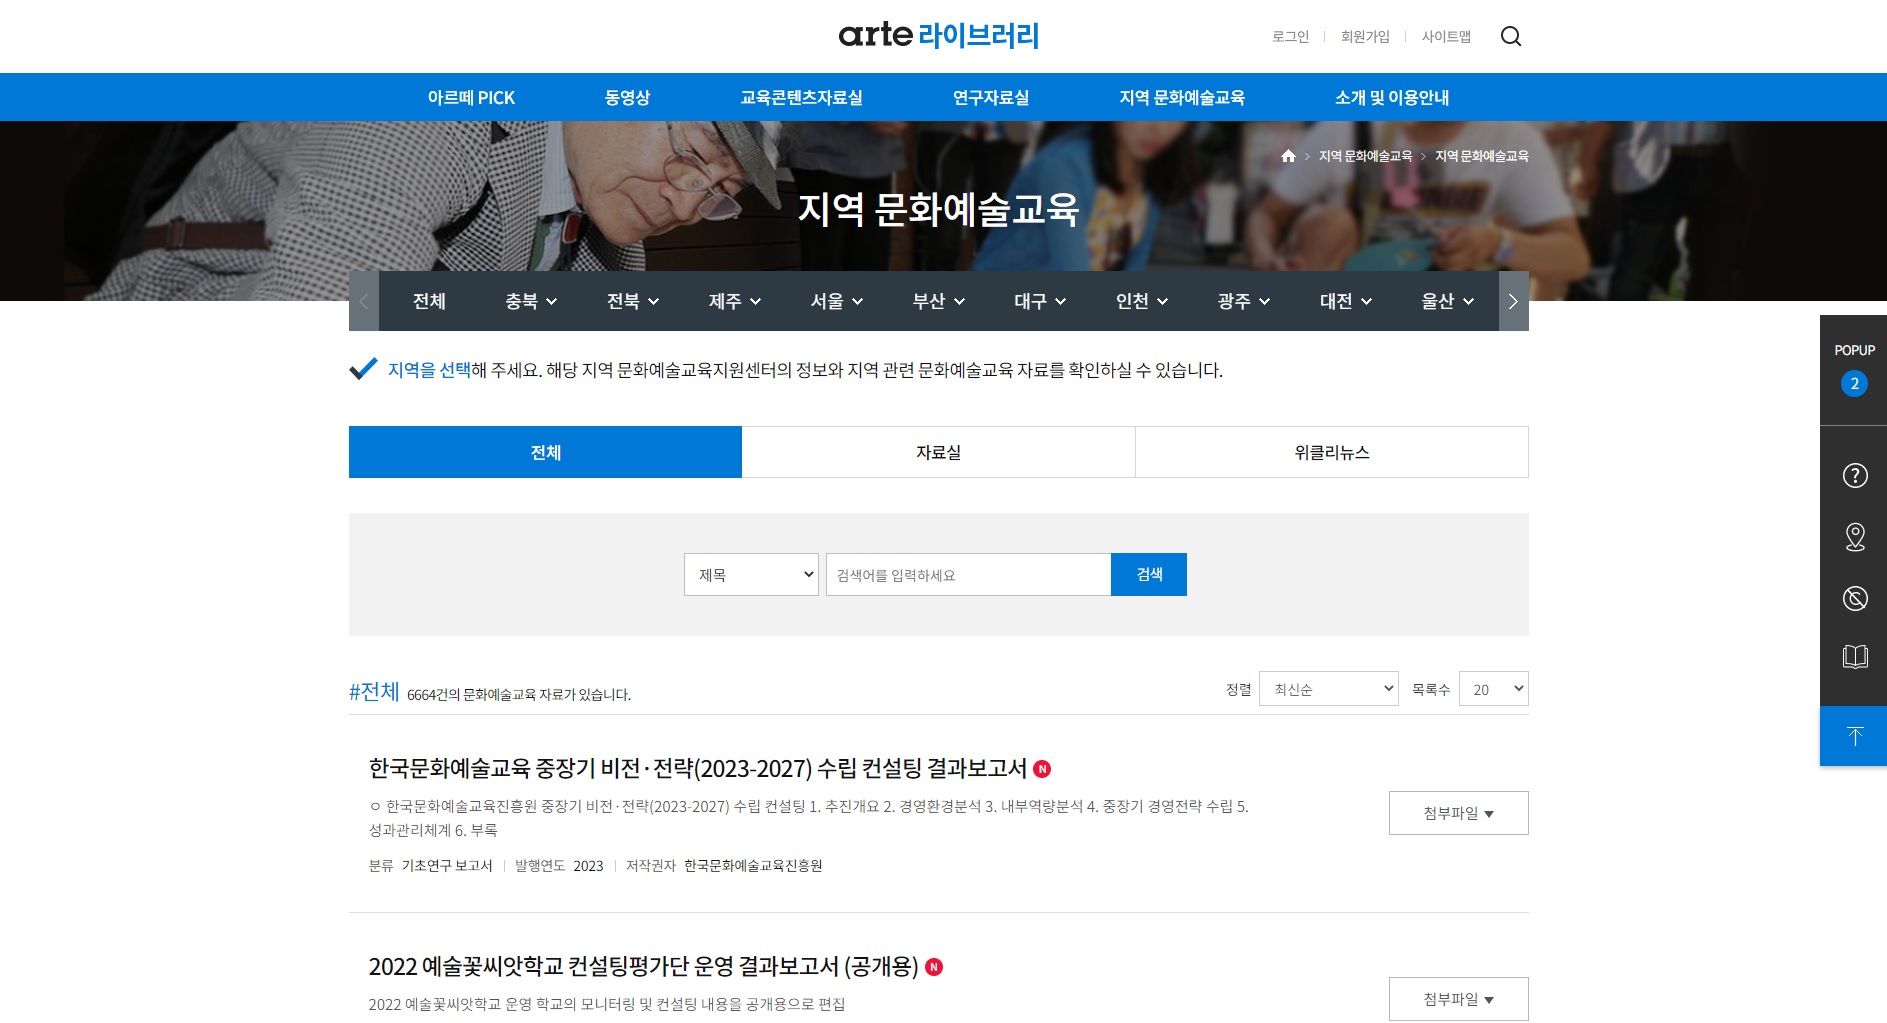Click the location pin sidebar icon
Viewport: 1887px width, 1023px height.
1854,537
